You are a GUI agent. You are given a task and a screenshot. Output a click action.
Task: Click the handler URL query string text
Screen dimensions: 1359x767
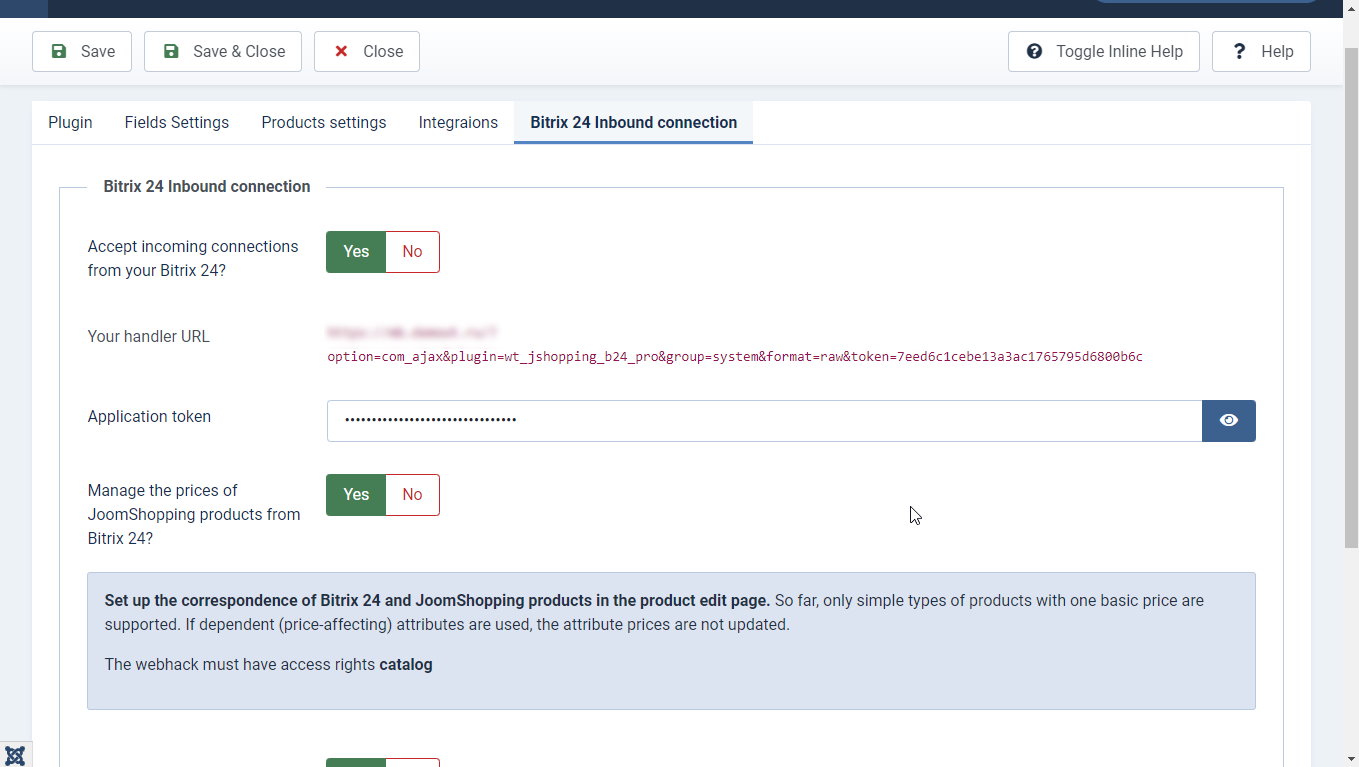734,357
